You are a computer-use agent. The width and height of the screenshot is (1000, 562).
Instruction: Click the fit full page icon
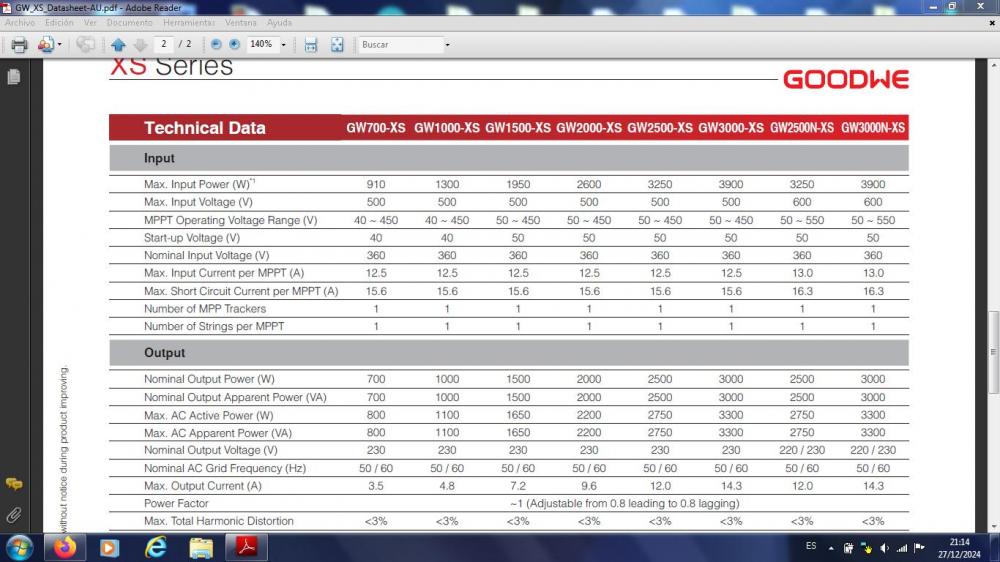coord(337,45)
